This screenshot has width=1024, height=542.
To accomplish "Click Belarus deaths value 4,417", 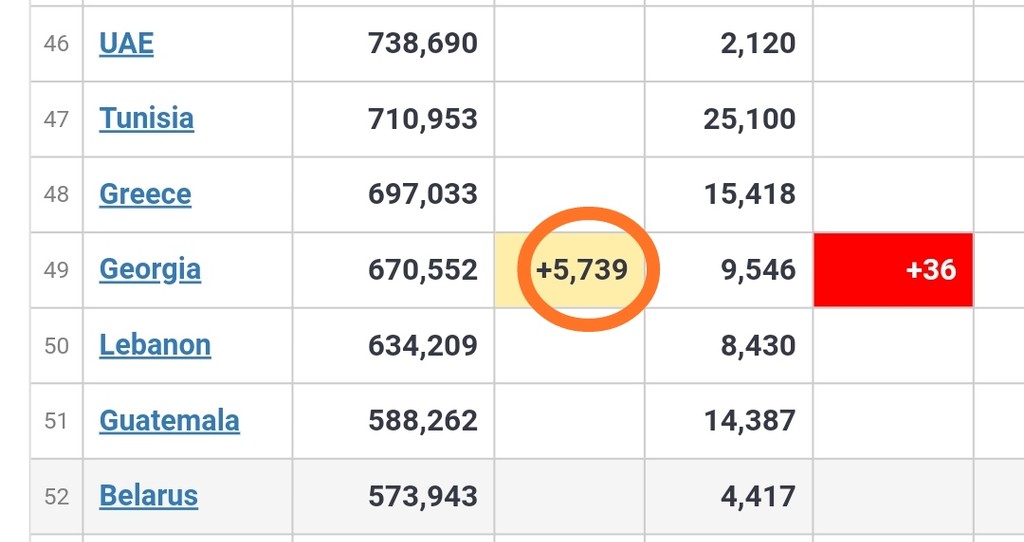I will tap(758, 495).
